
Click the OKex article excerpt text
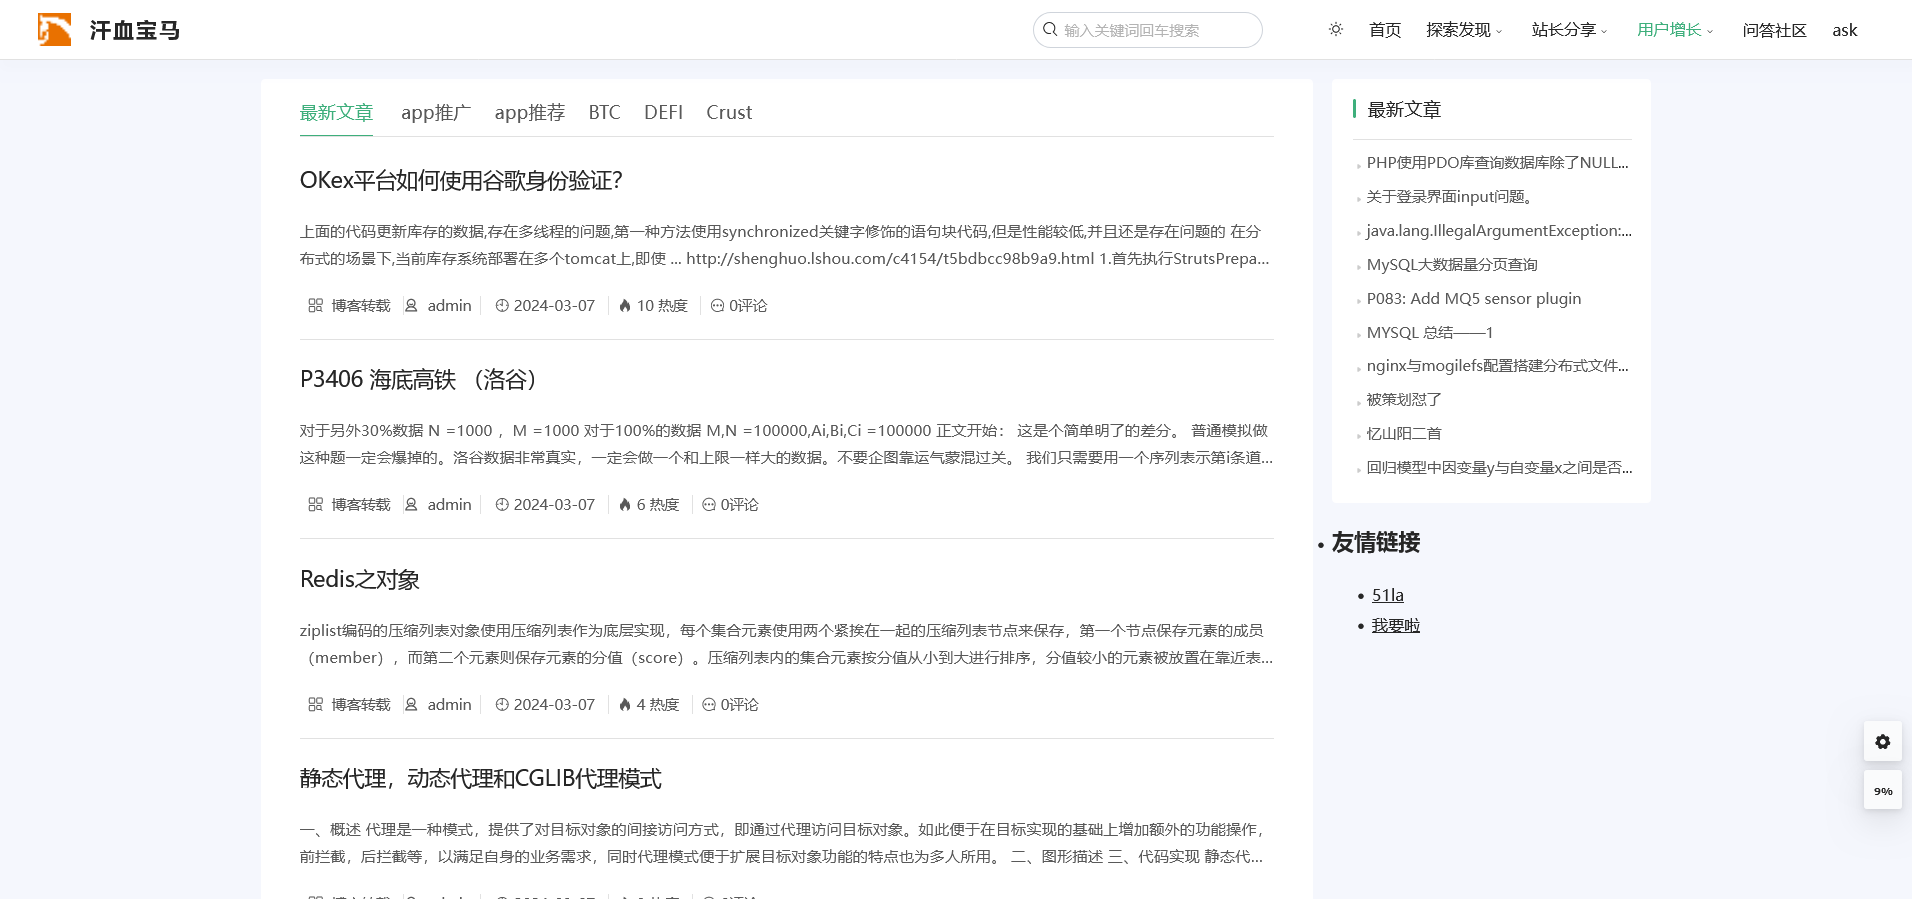coord(785,245)
